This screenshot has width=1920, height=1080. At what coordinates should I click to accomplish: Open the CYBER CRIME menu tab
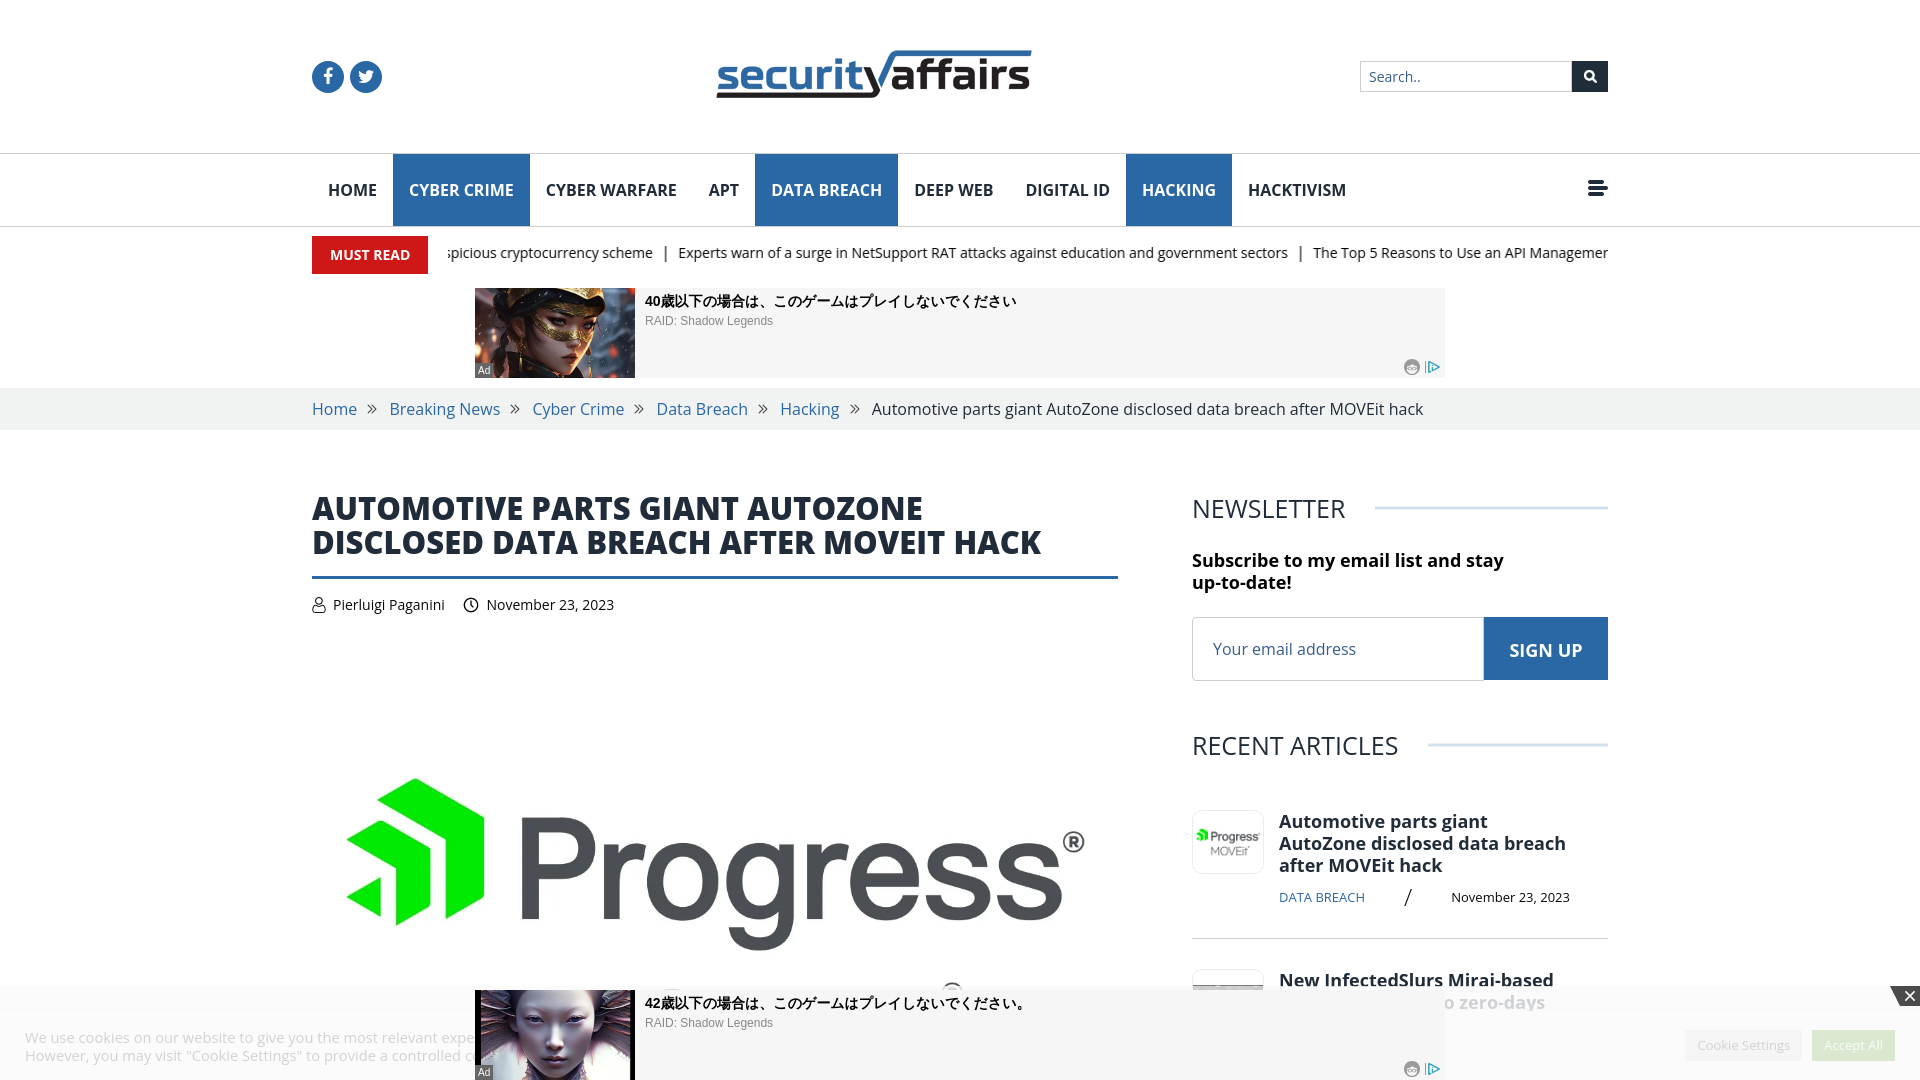[x=460, y=189]
